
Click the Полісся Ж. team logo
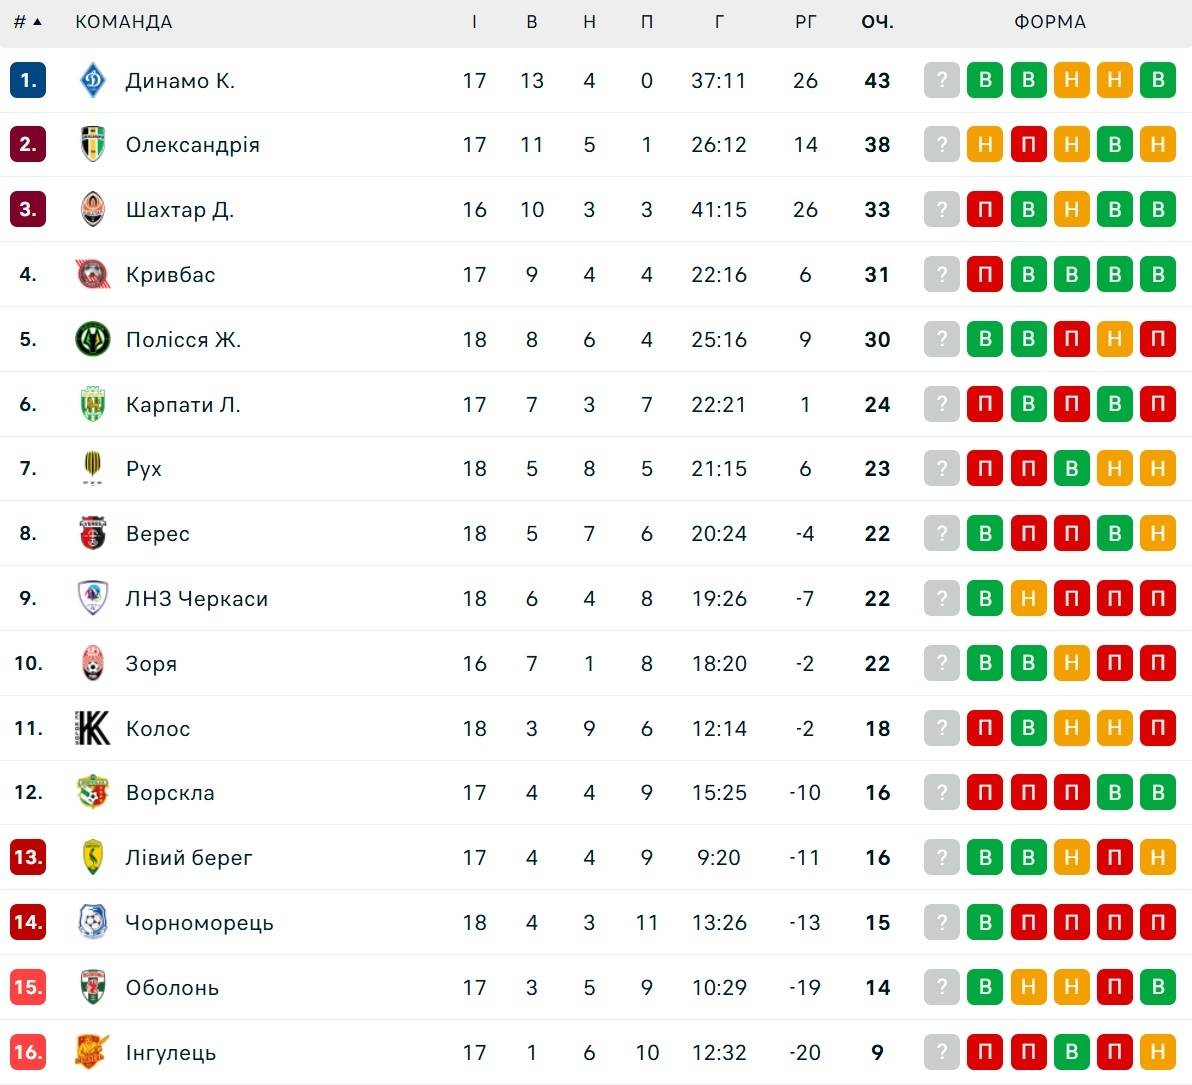pos(93,339)
